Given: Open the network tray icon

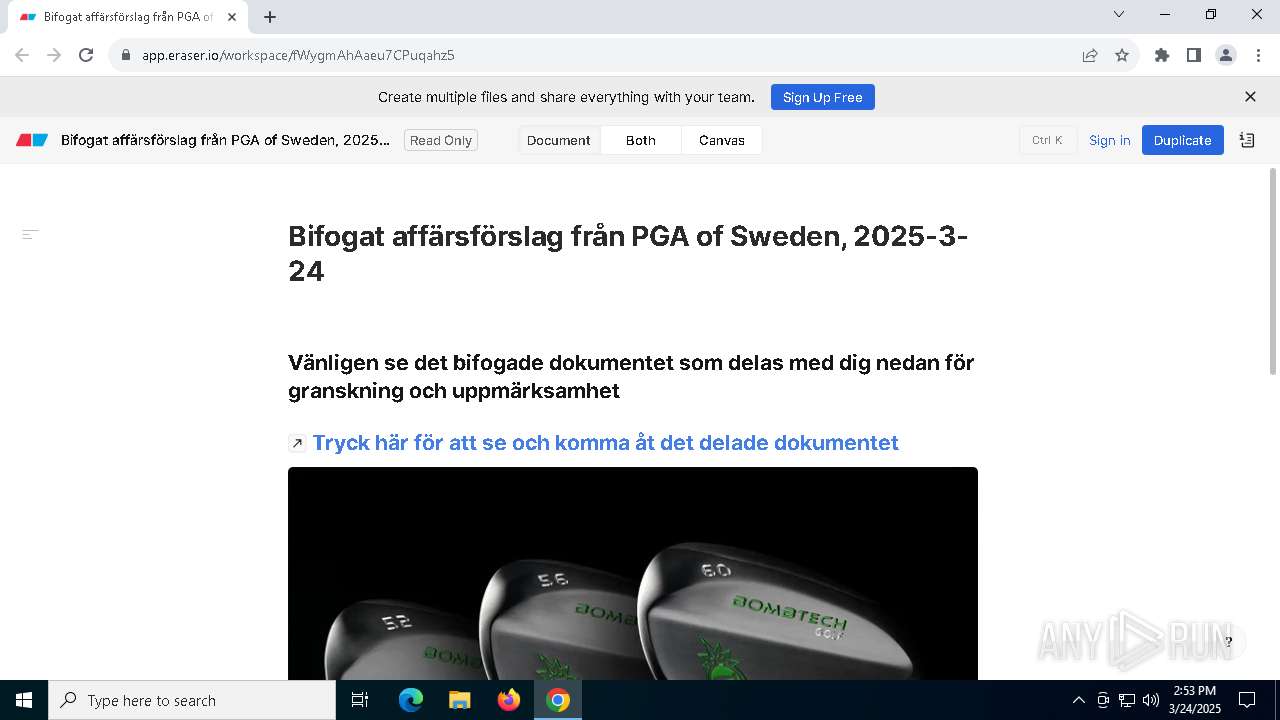Looking at the screenshot, I should pyautogui.click(x=1127, y=700).
